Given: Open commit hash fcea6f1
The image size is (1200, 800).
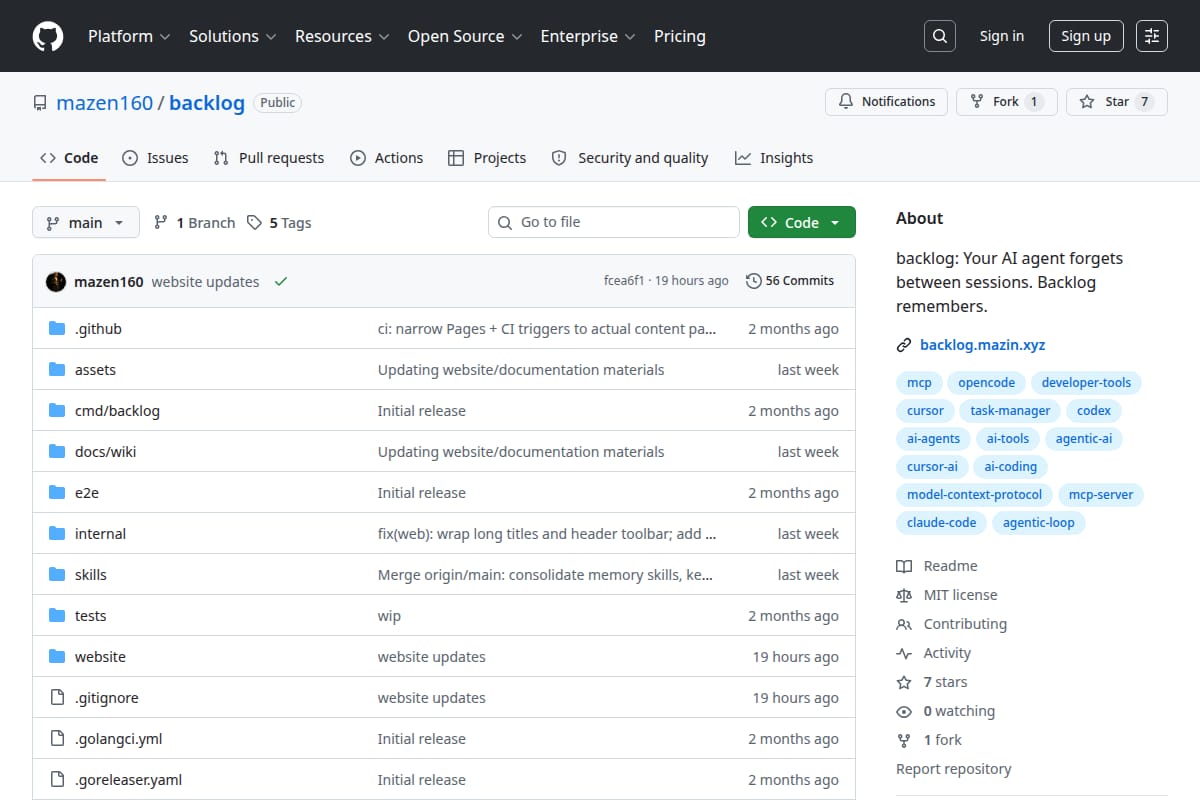Looking at the screenshot, I should tap(625, 281).
